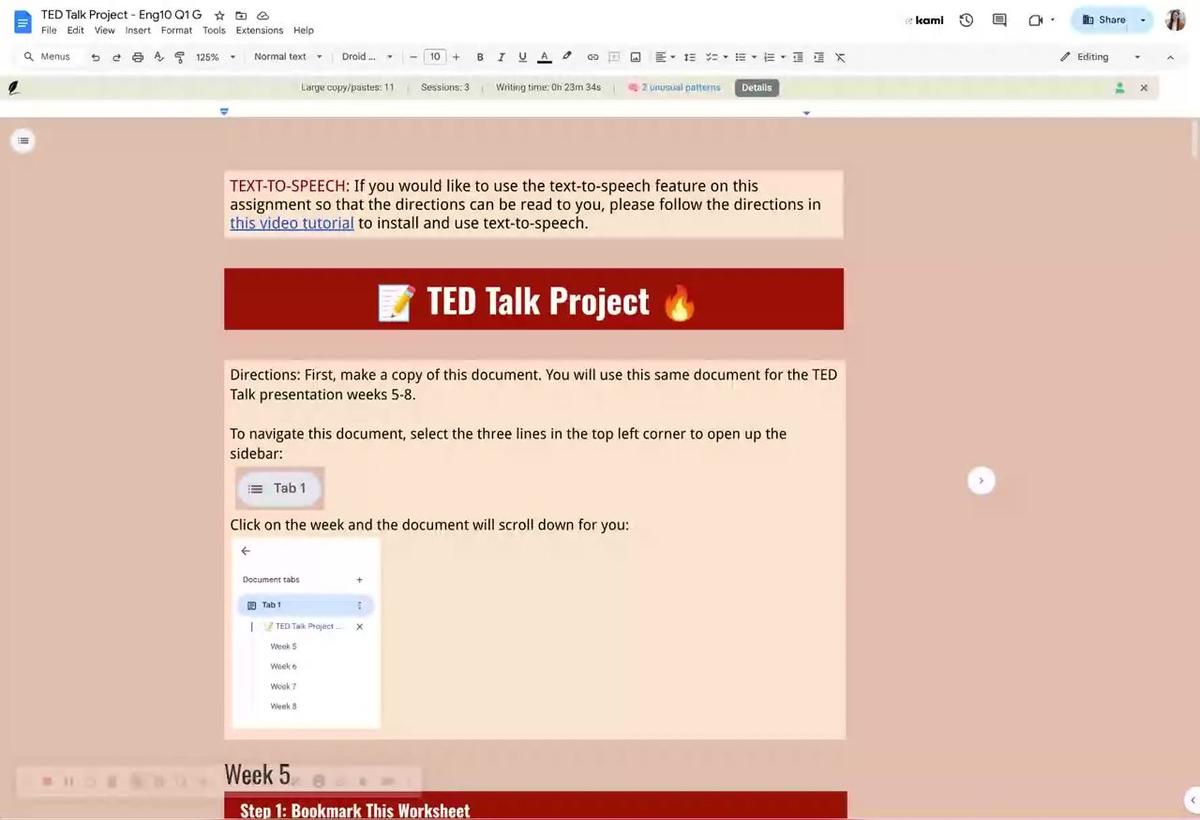The width and height of the screenshot is (1200, 820).
Task: Expand the bulleted list options arrow
Action: (x=754, y=57)
